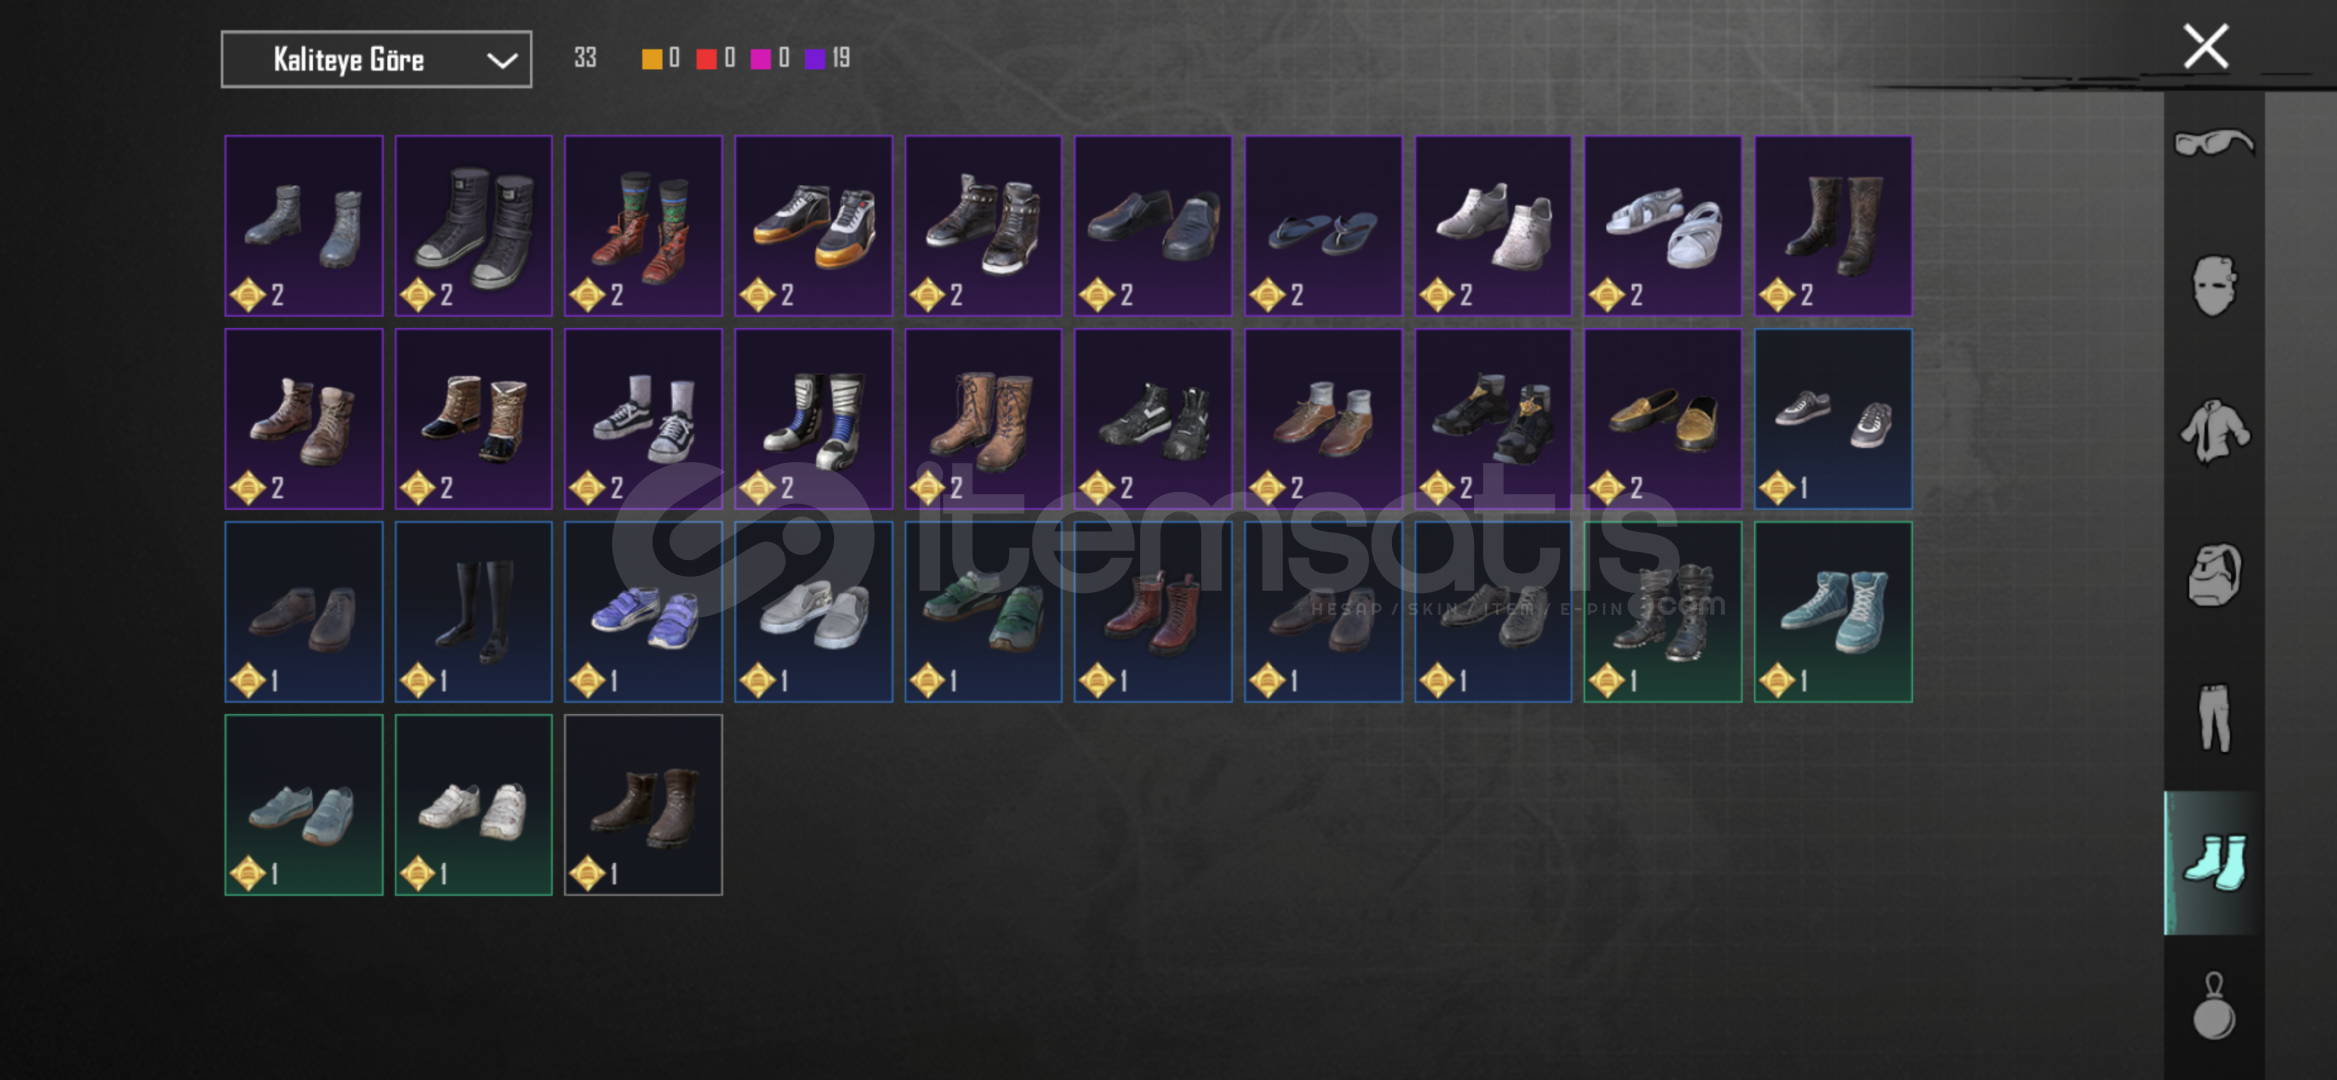Screen dimensions: 2337x1080
Task: Choose the tall black boots item
Action: [473, 612]
